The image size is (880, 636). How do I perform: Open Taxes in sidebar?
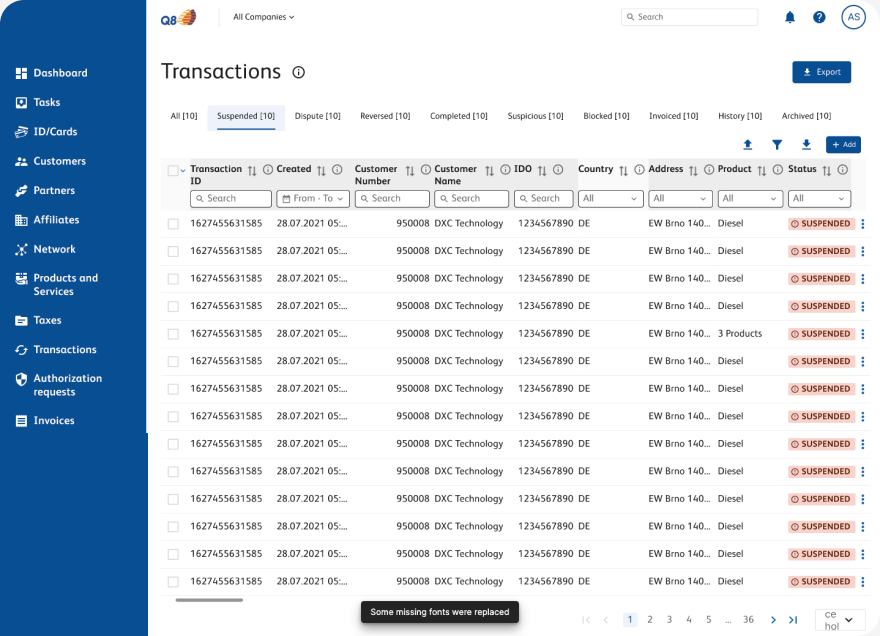tap(38, 321)
